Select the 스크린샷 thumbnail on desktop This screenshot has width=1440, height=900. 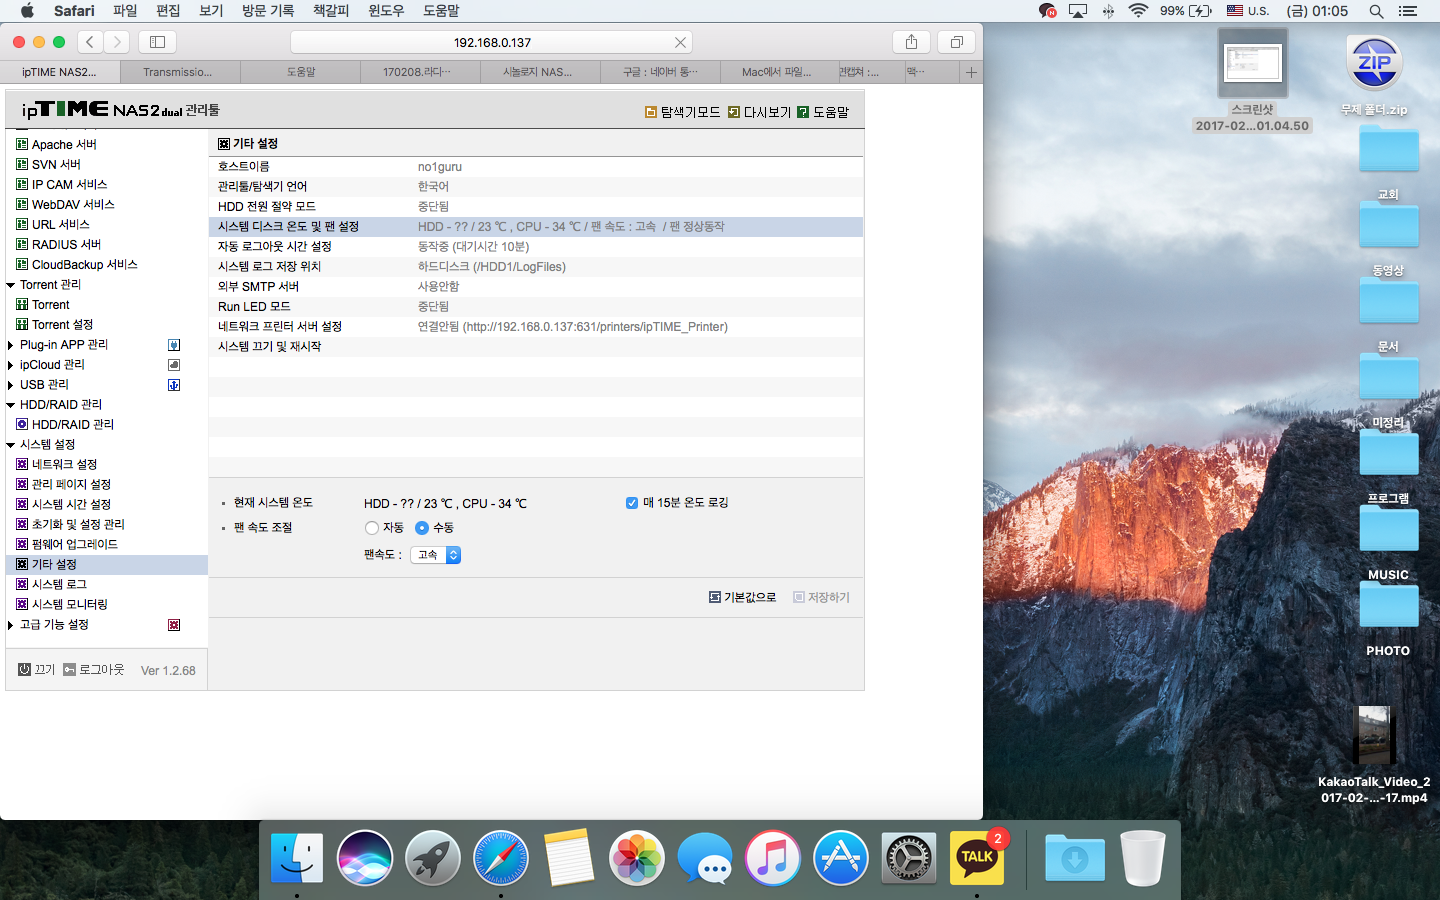click(1252, 65)
